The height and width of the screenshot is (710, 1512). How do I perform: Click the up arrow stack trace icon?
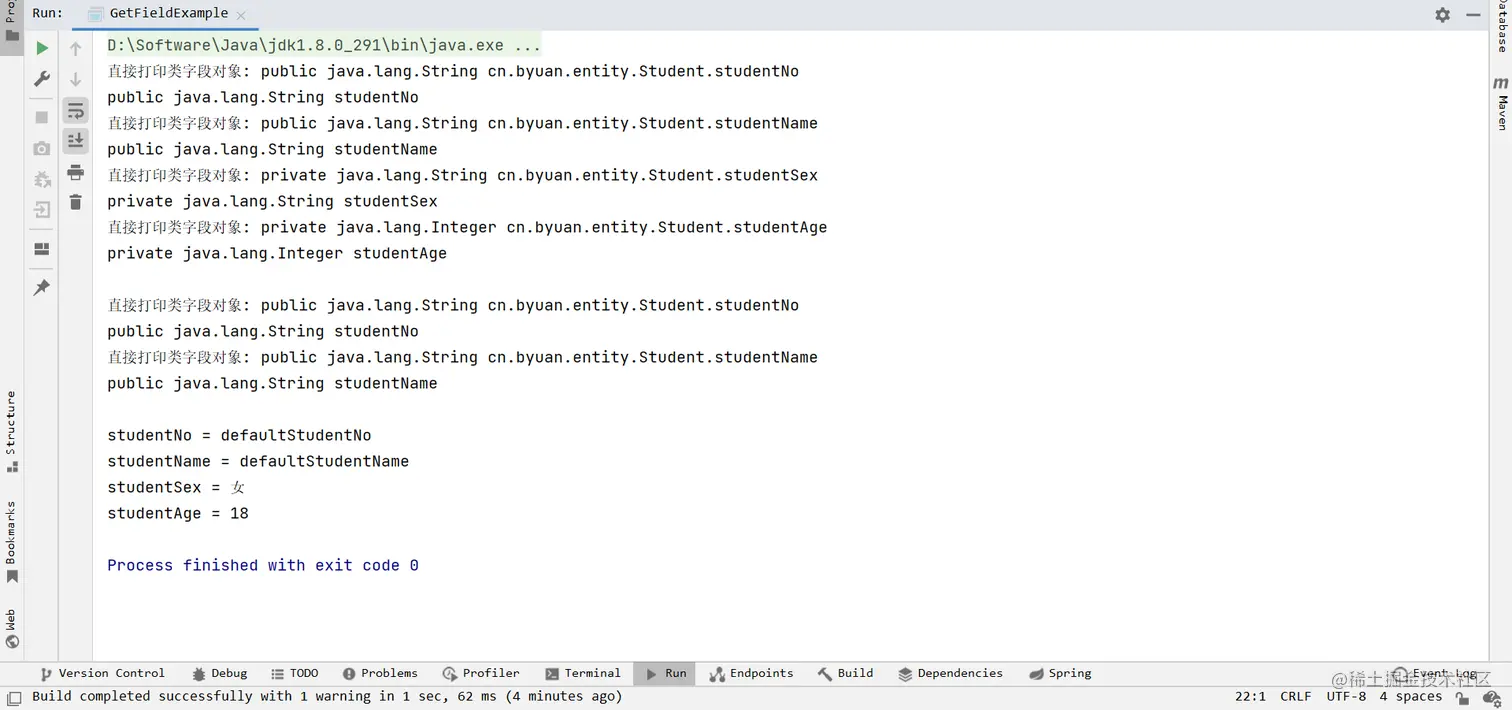(x=76, y=48)
